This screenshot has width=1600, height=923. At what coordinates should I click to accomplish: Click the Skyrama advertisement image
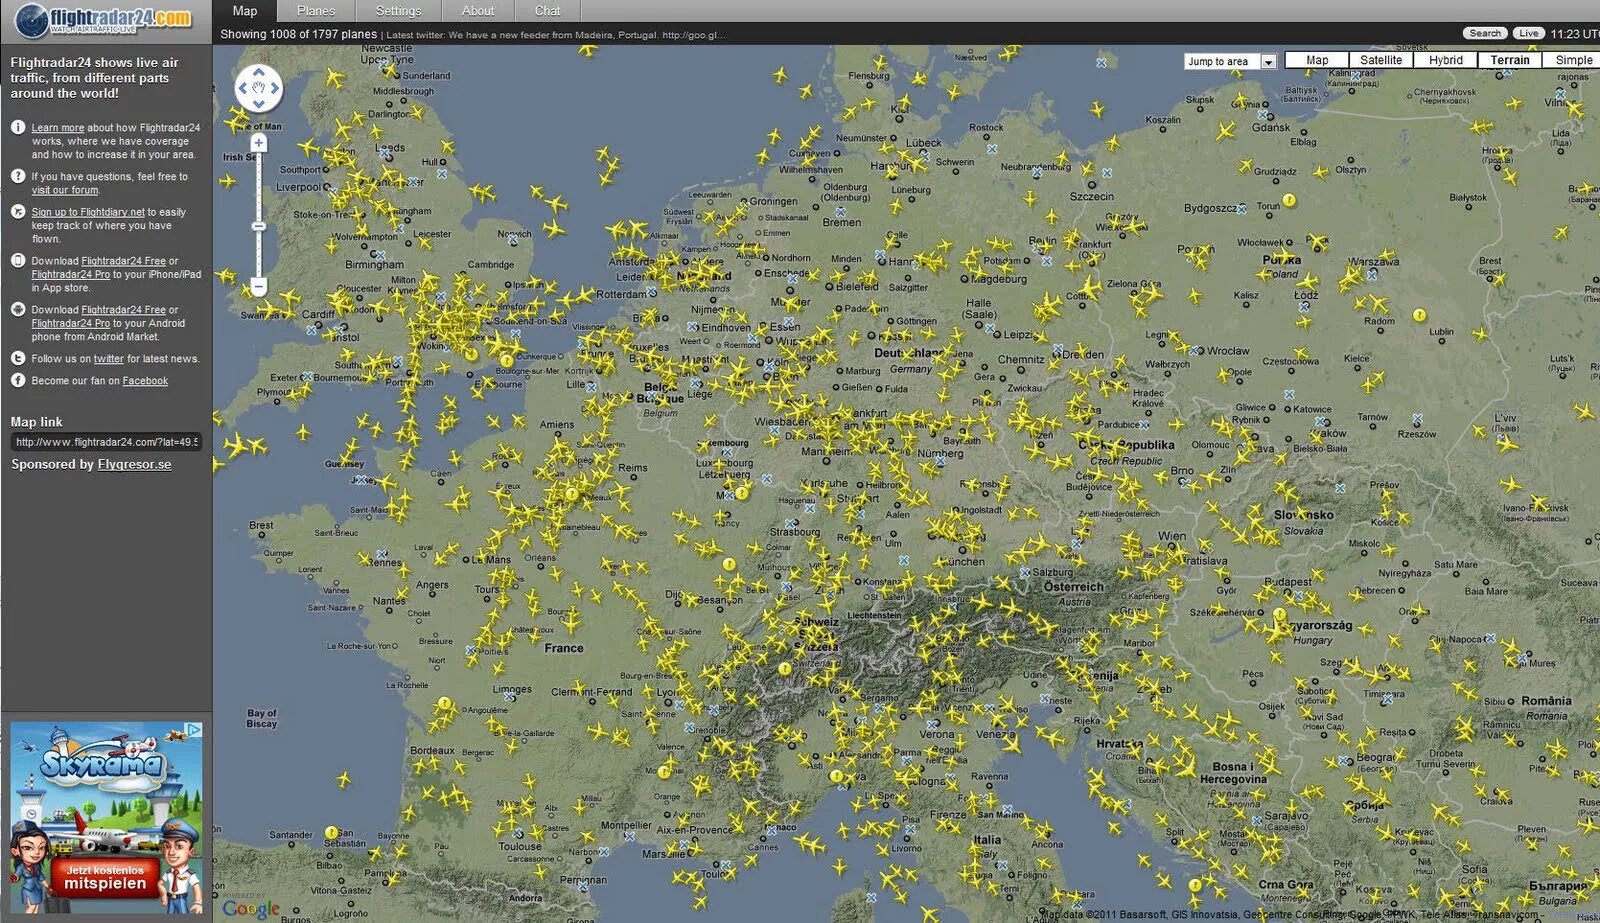point(106,818)
